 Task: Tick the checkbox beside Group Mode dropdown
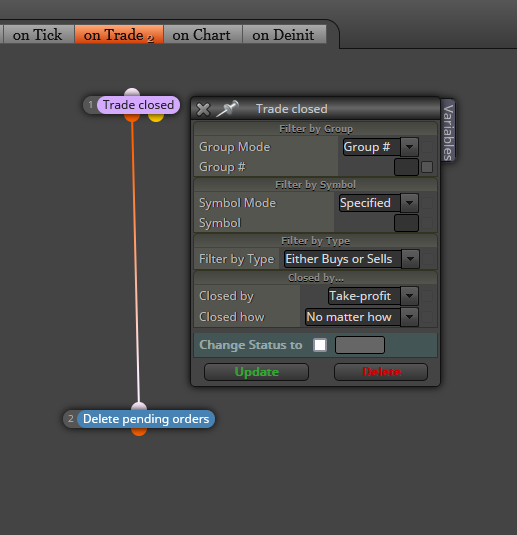point(427,147)
